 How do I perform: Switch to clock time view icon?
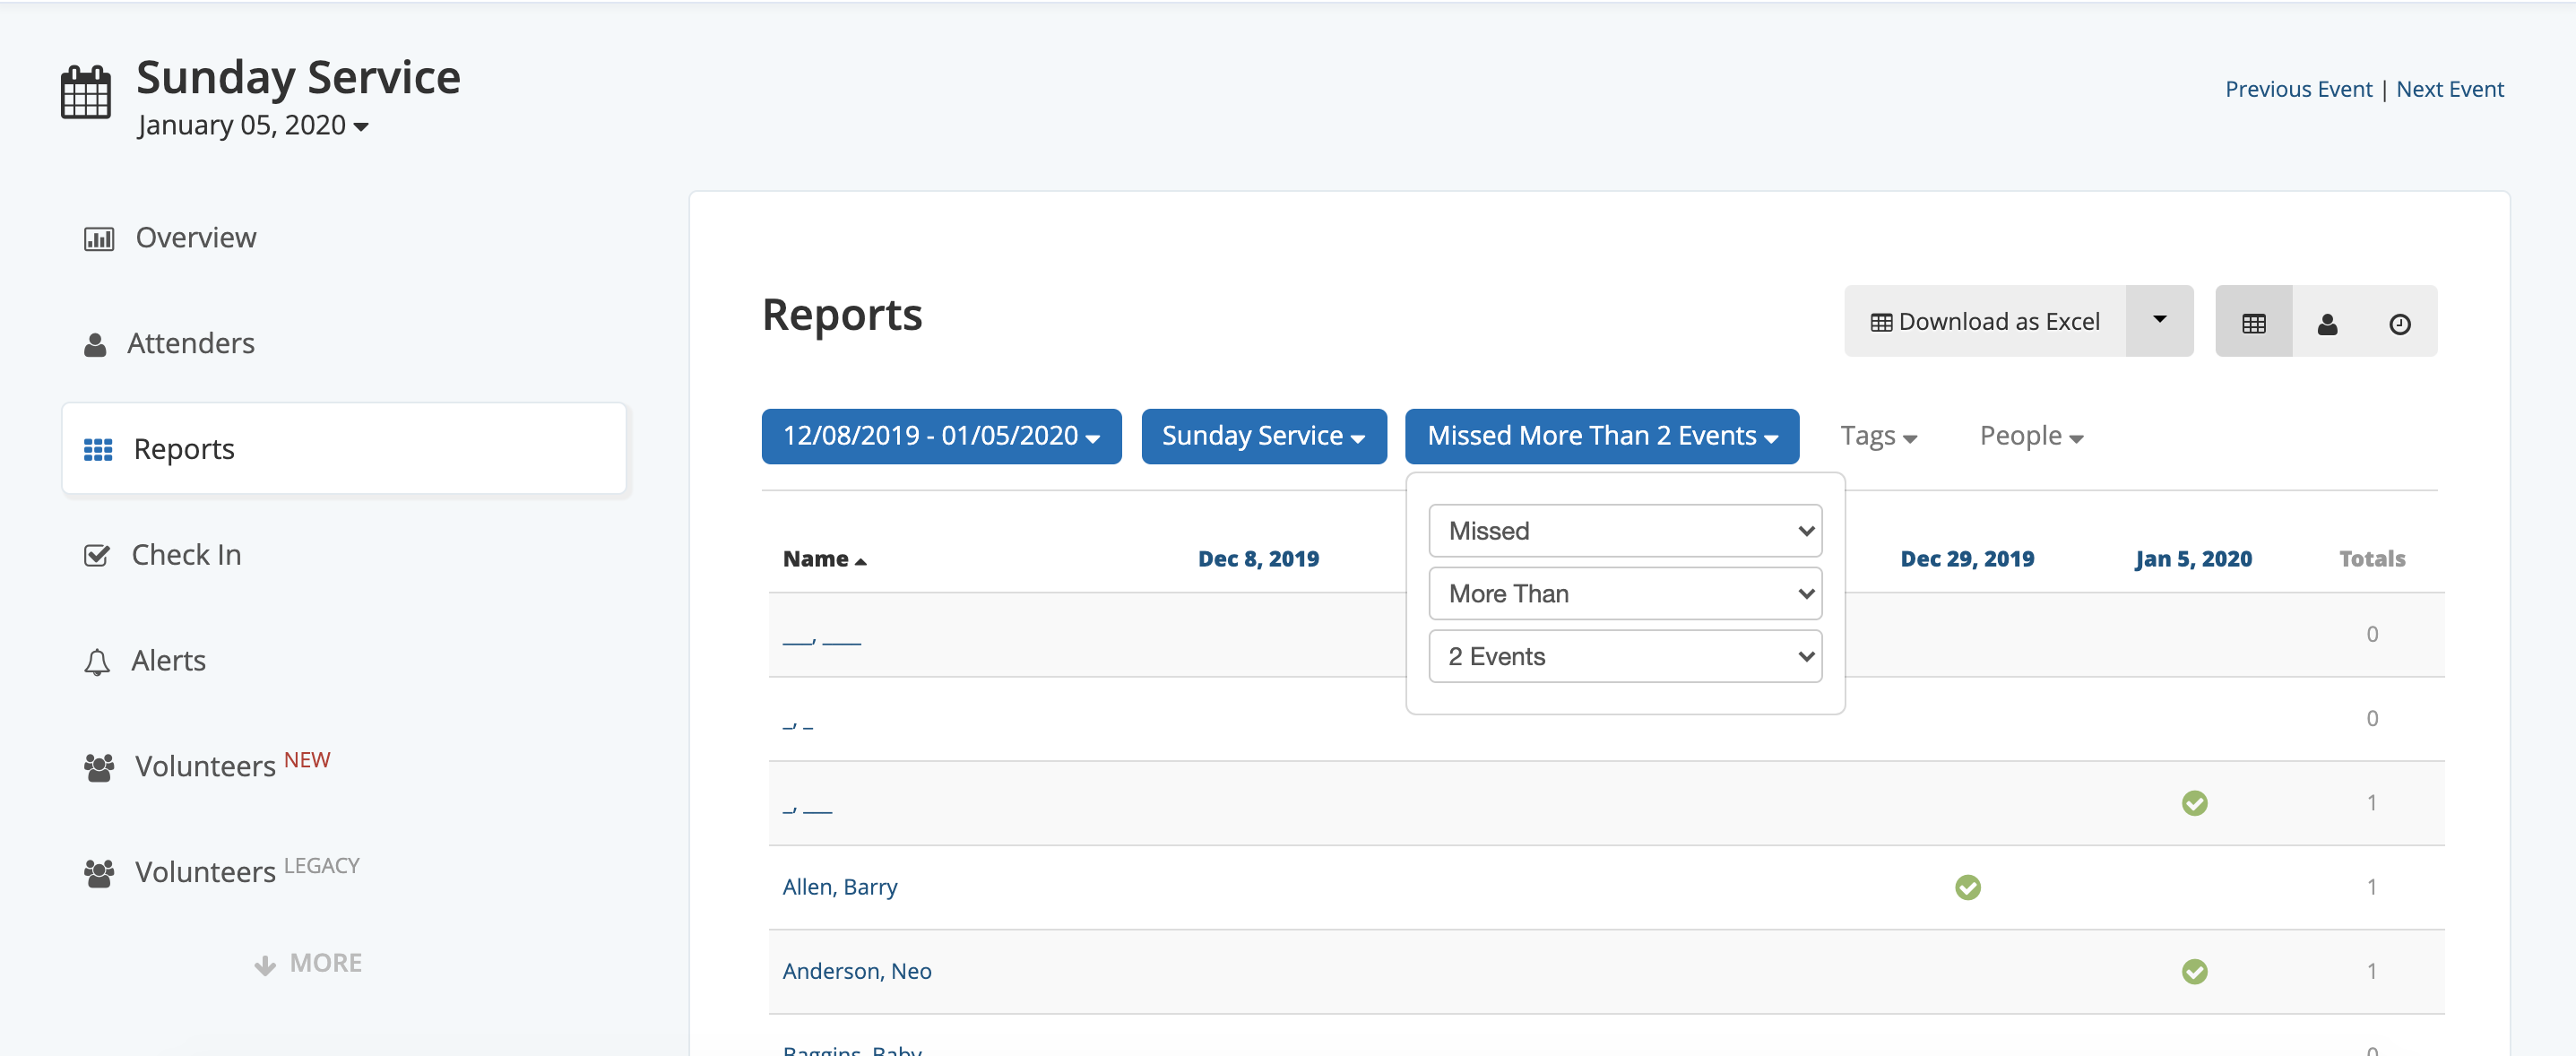pyautogui.click(x=2400, y=323)
